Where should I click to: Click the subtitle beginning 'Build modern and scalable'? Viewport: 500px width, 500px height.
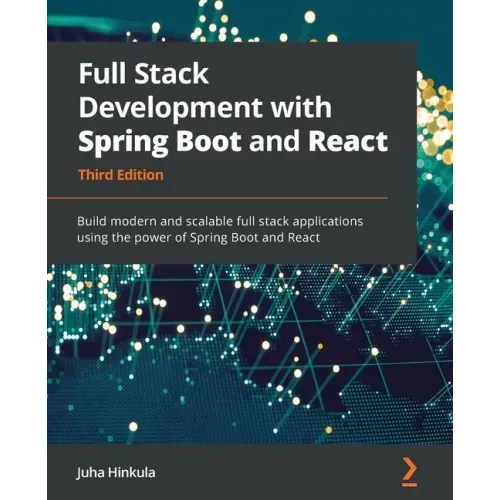point(220,229)
